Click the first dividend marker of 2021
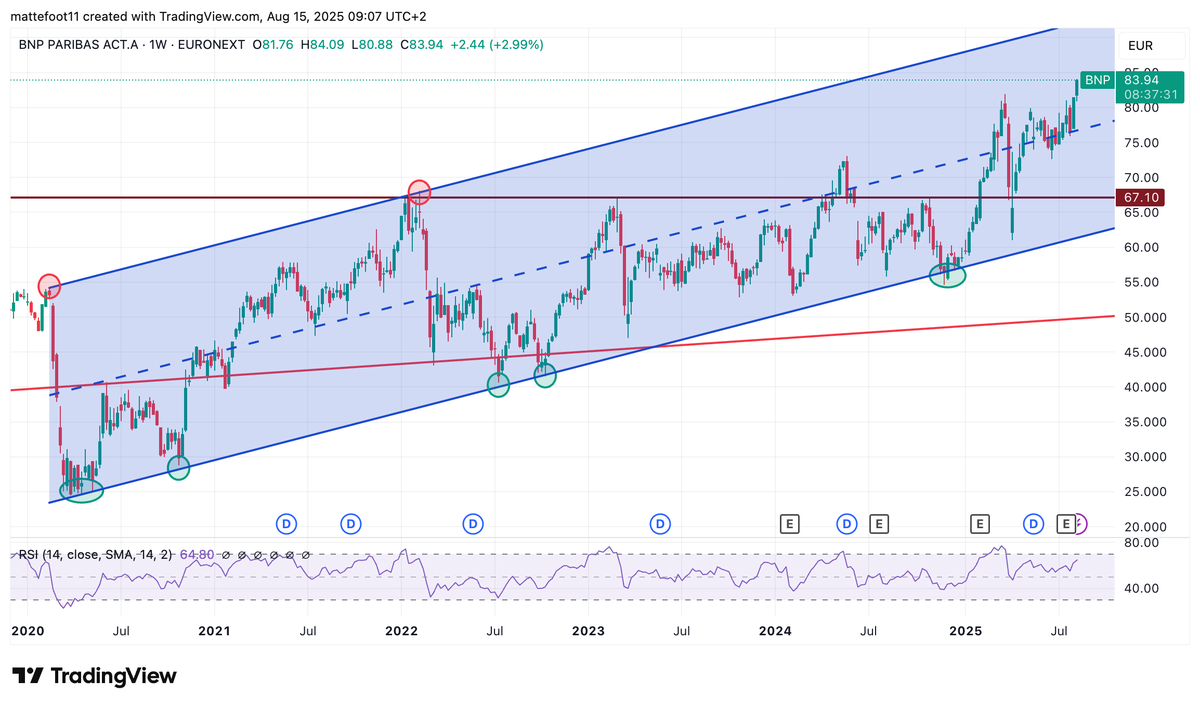 [287, 523]
